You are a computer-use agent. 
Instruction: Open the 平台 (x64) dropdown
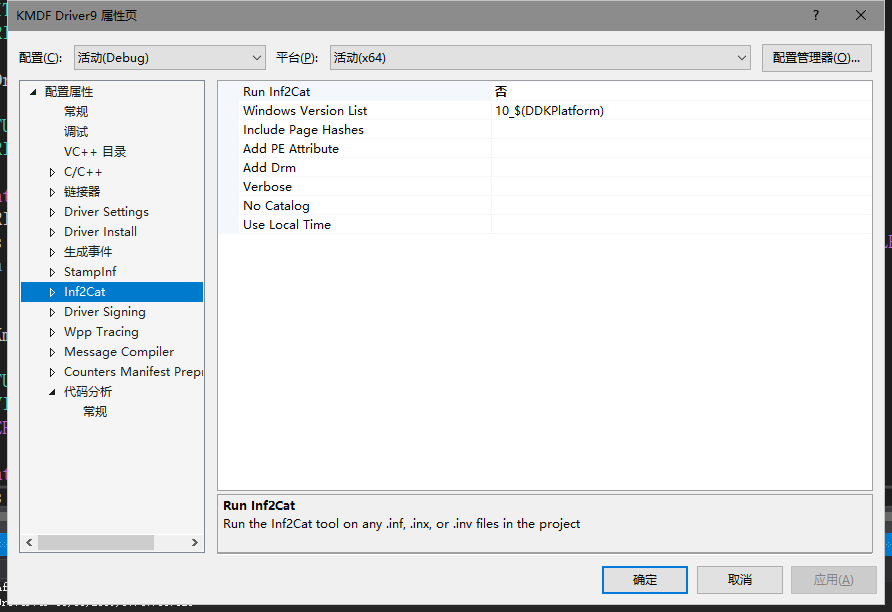[540, 58]
